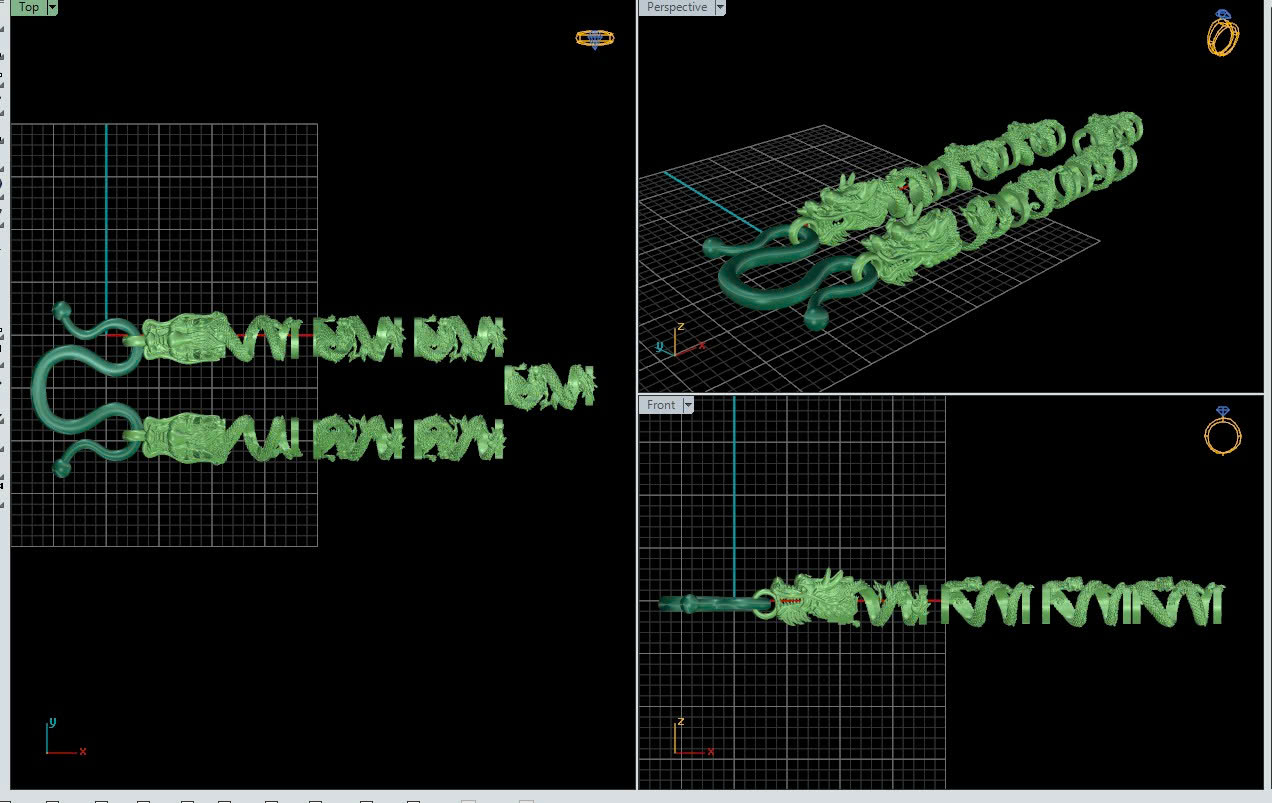Expand the Perspective viewport menu arrow
This screenshot has width=1272, height=803.
click(x=720, y=7)
